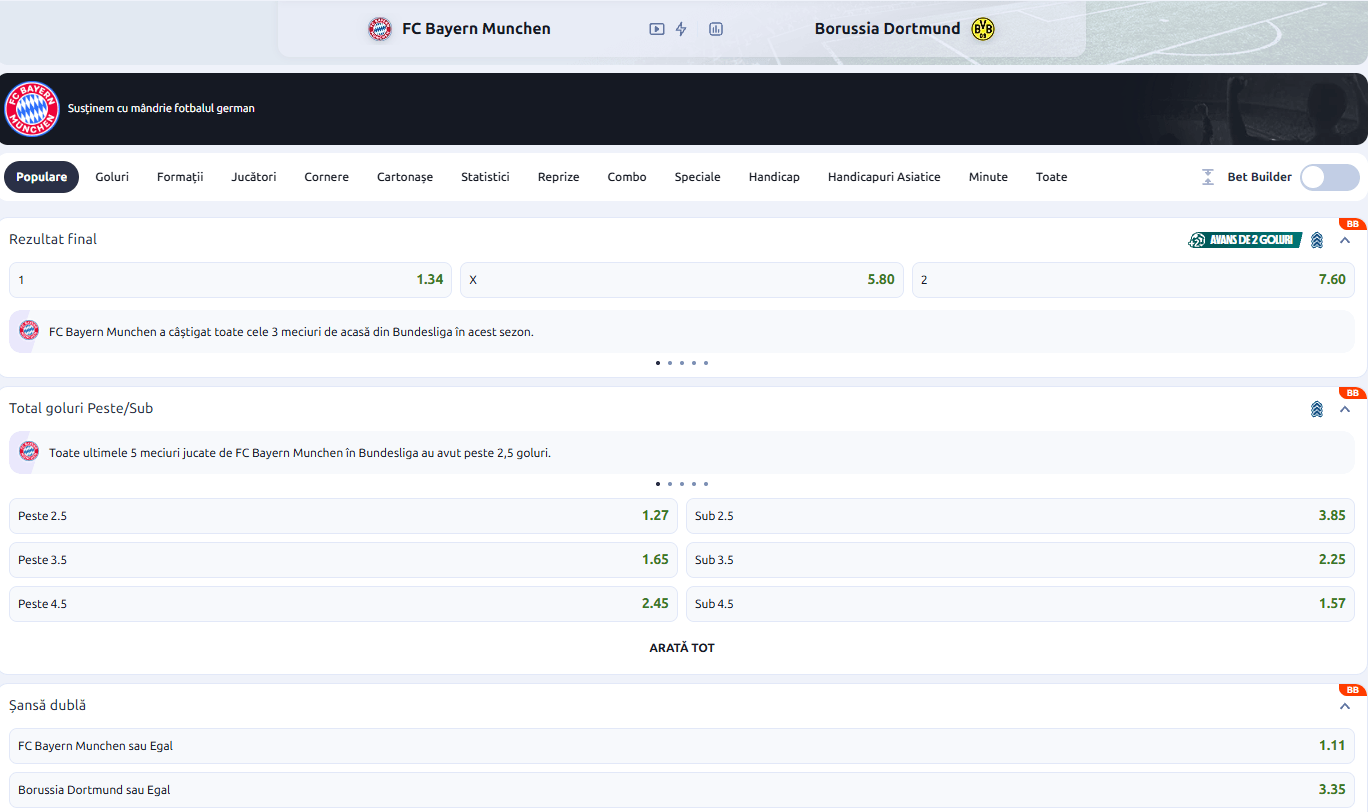Select away win at 7.60
The height and width of the screenshot is (812, 1368).
coord(1133,280)
